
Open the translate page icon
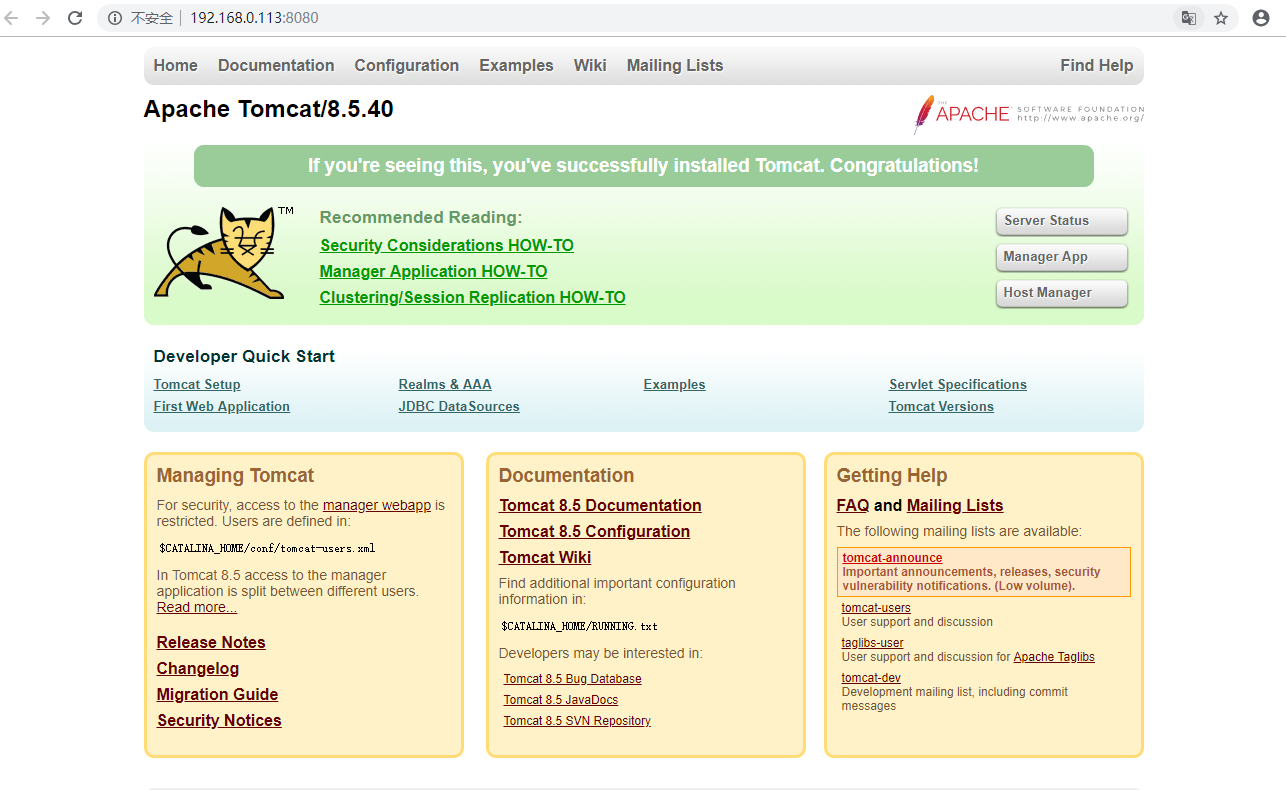point(1188,18)
